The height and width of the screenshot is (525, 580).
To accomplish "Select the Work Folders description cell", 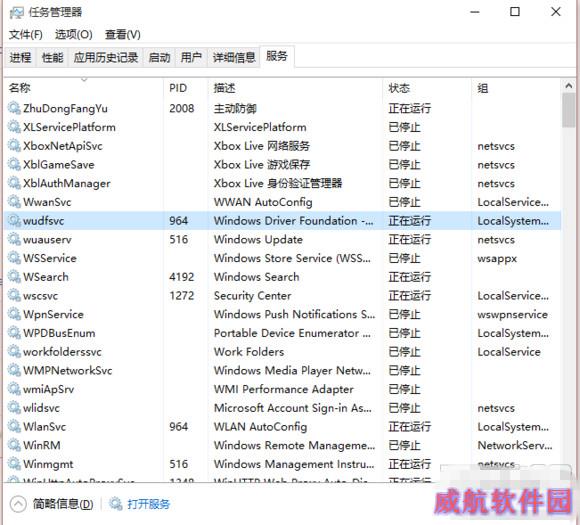I will [x=249, y=351].
